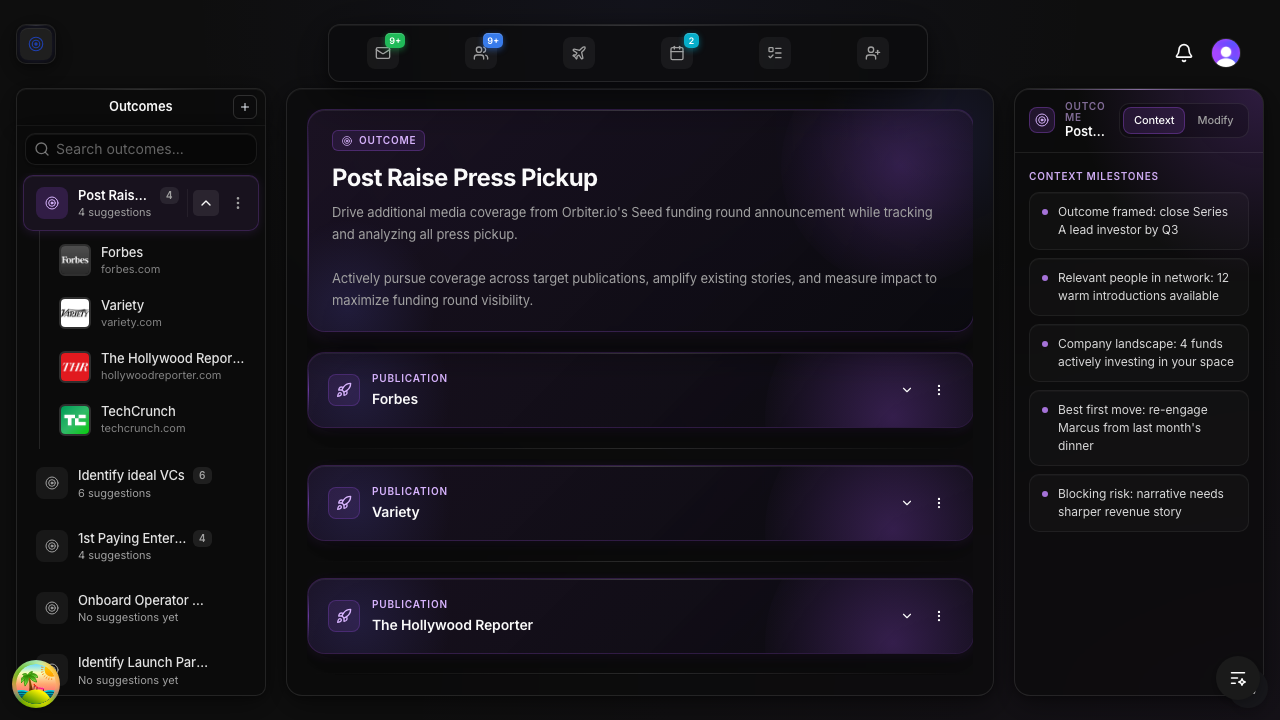Open the inbox with 9+ unread messages
The height and width of the screenshot is (720, 1280).
[x=383, y=52]
